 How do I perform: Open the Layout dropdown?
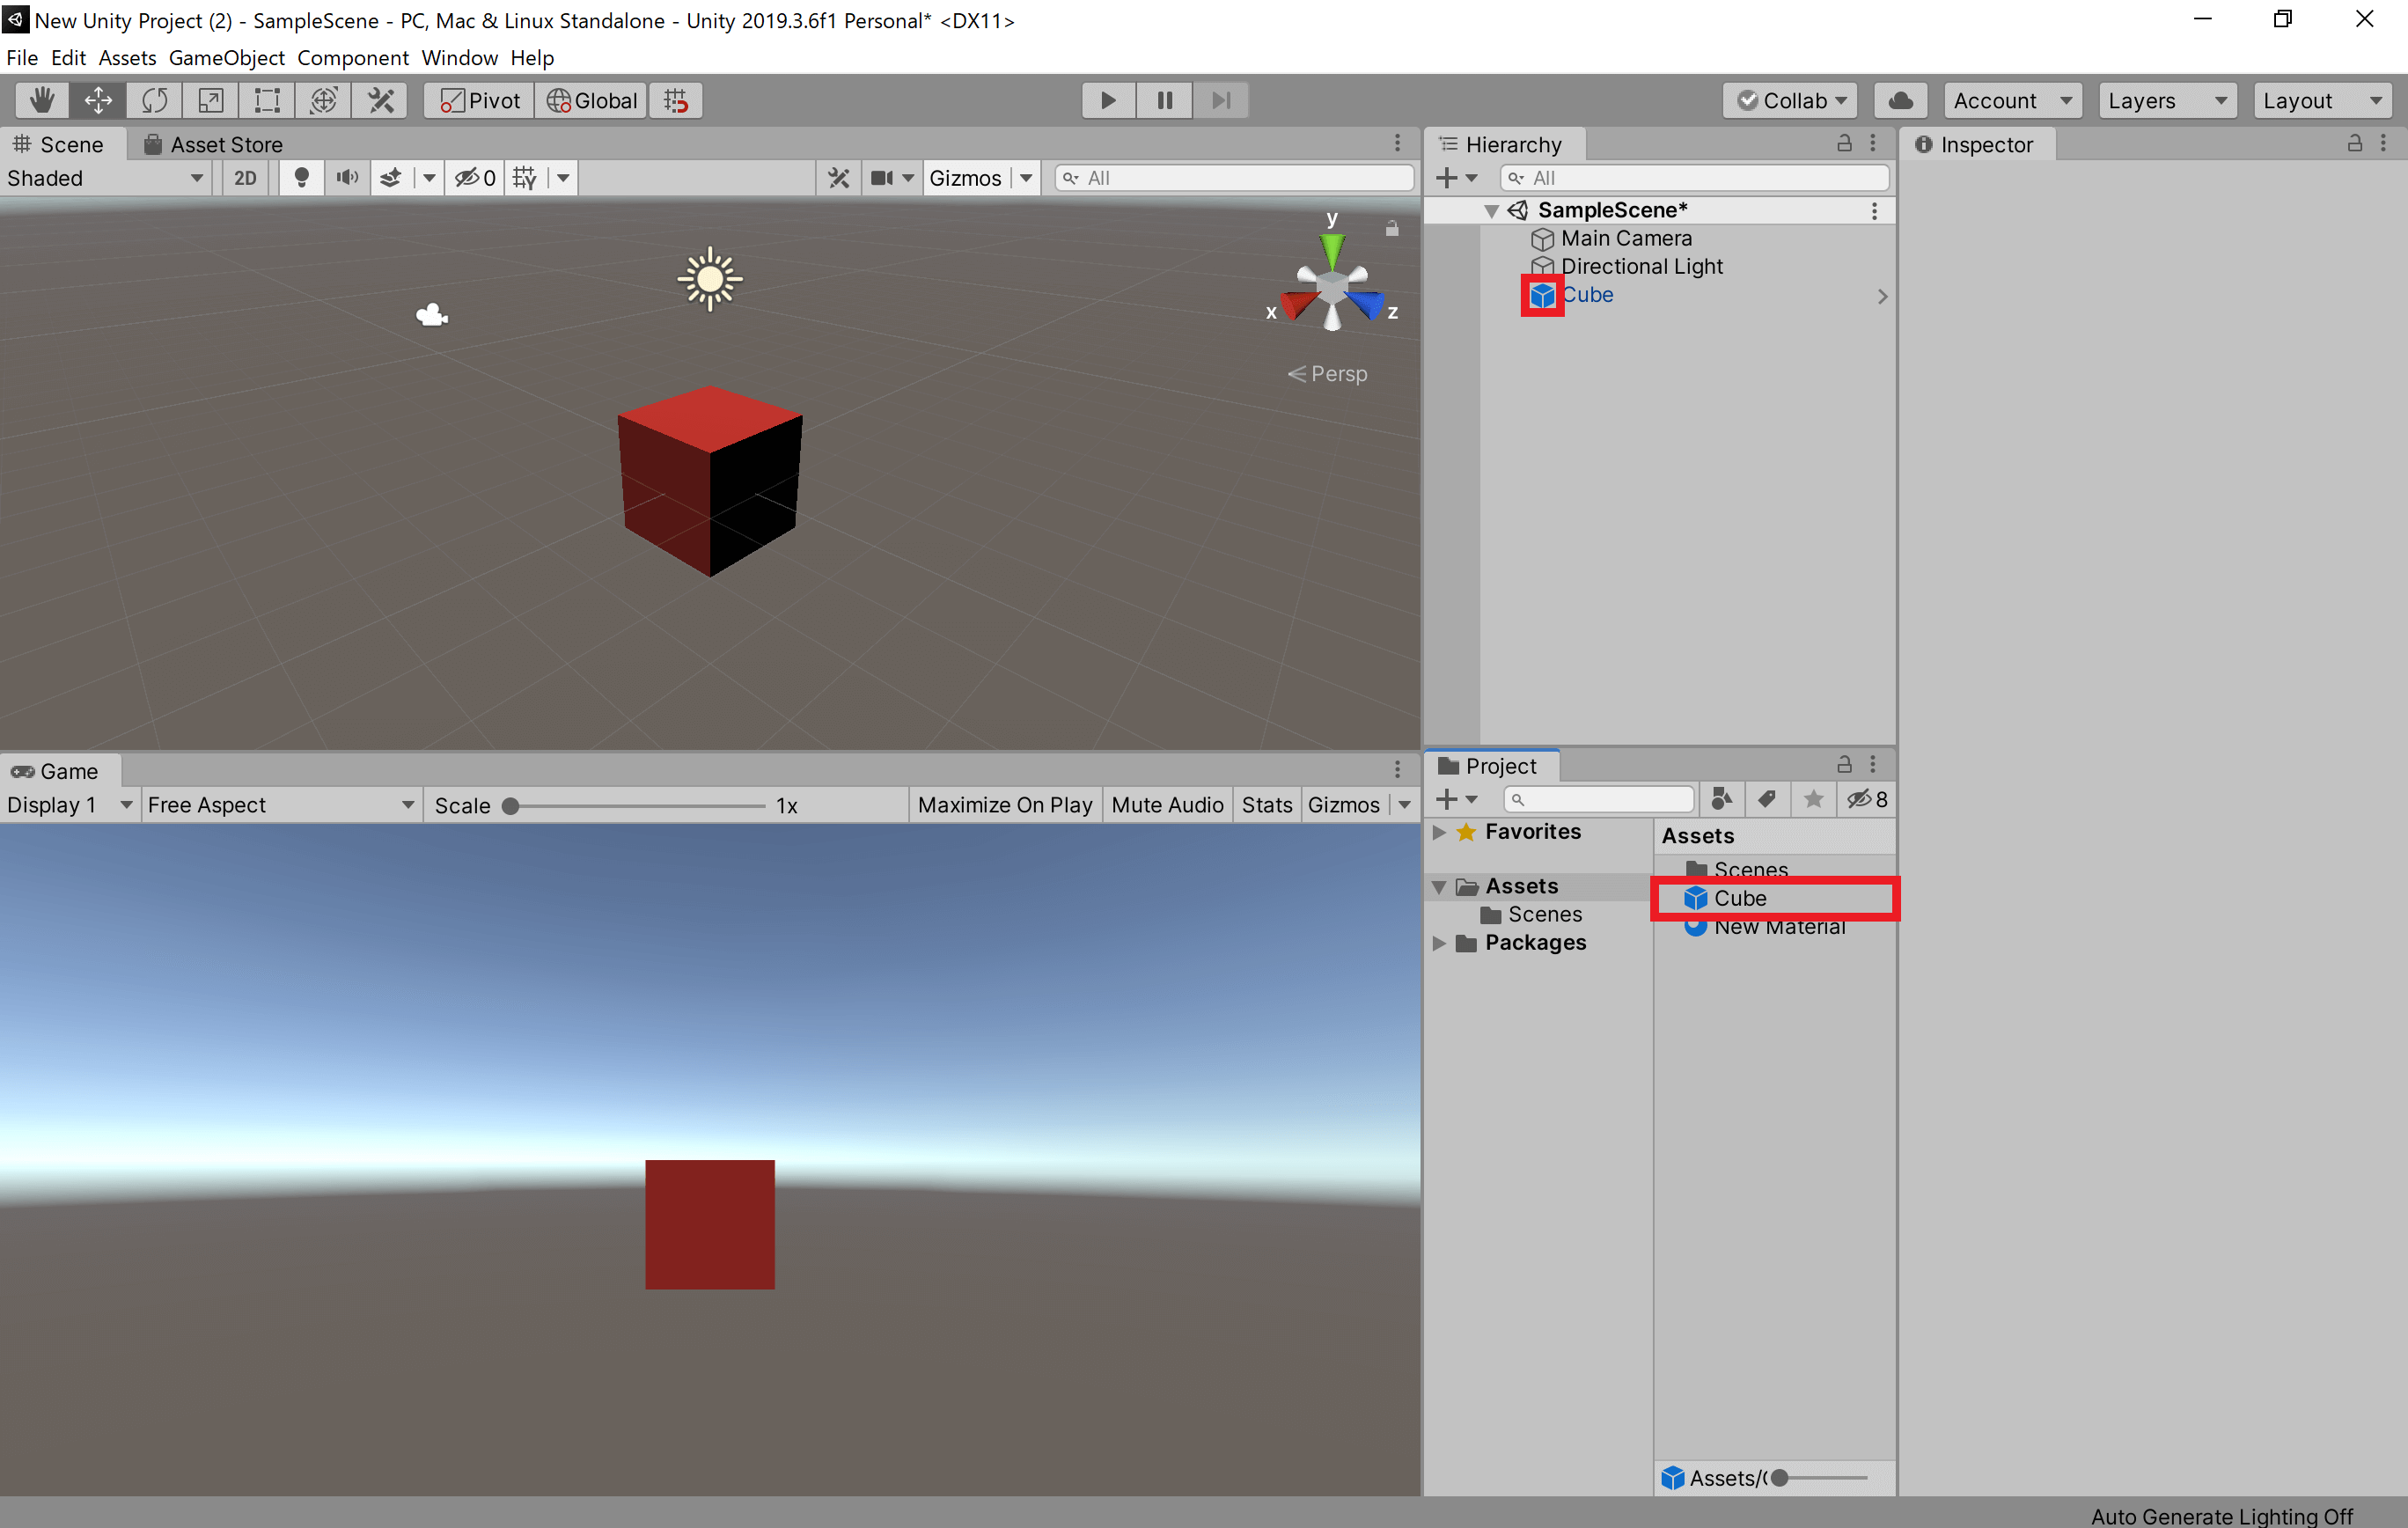(2322, 100)
